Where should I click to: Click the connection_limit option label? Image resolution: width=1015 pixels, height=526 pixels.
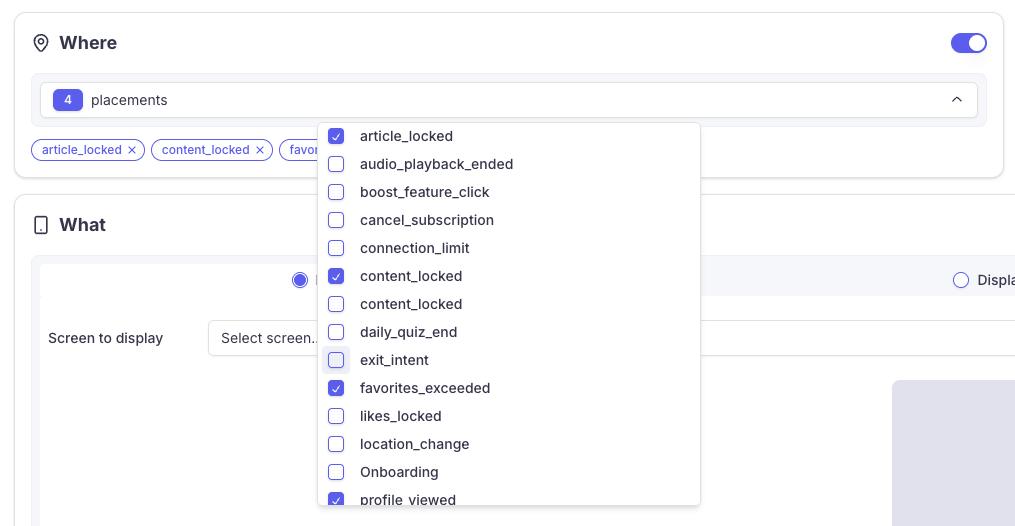(x=414, y=248)
